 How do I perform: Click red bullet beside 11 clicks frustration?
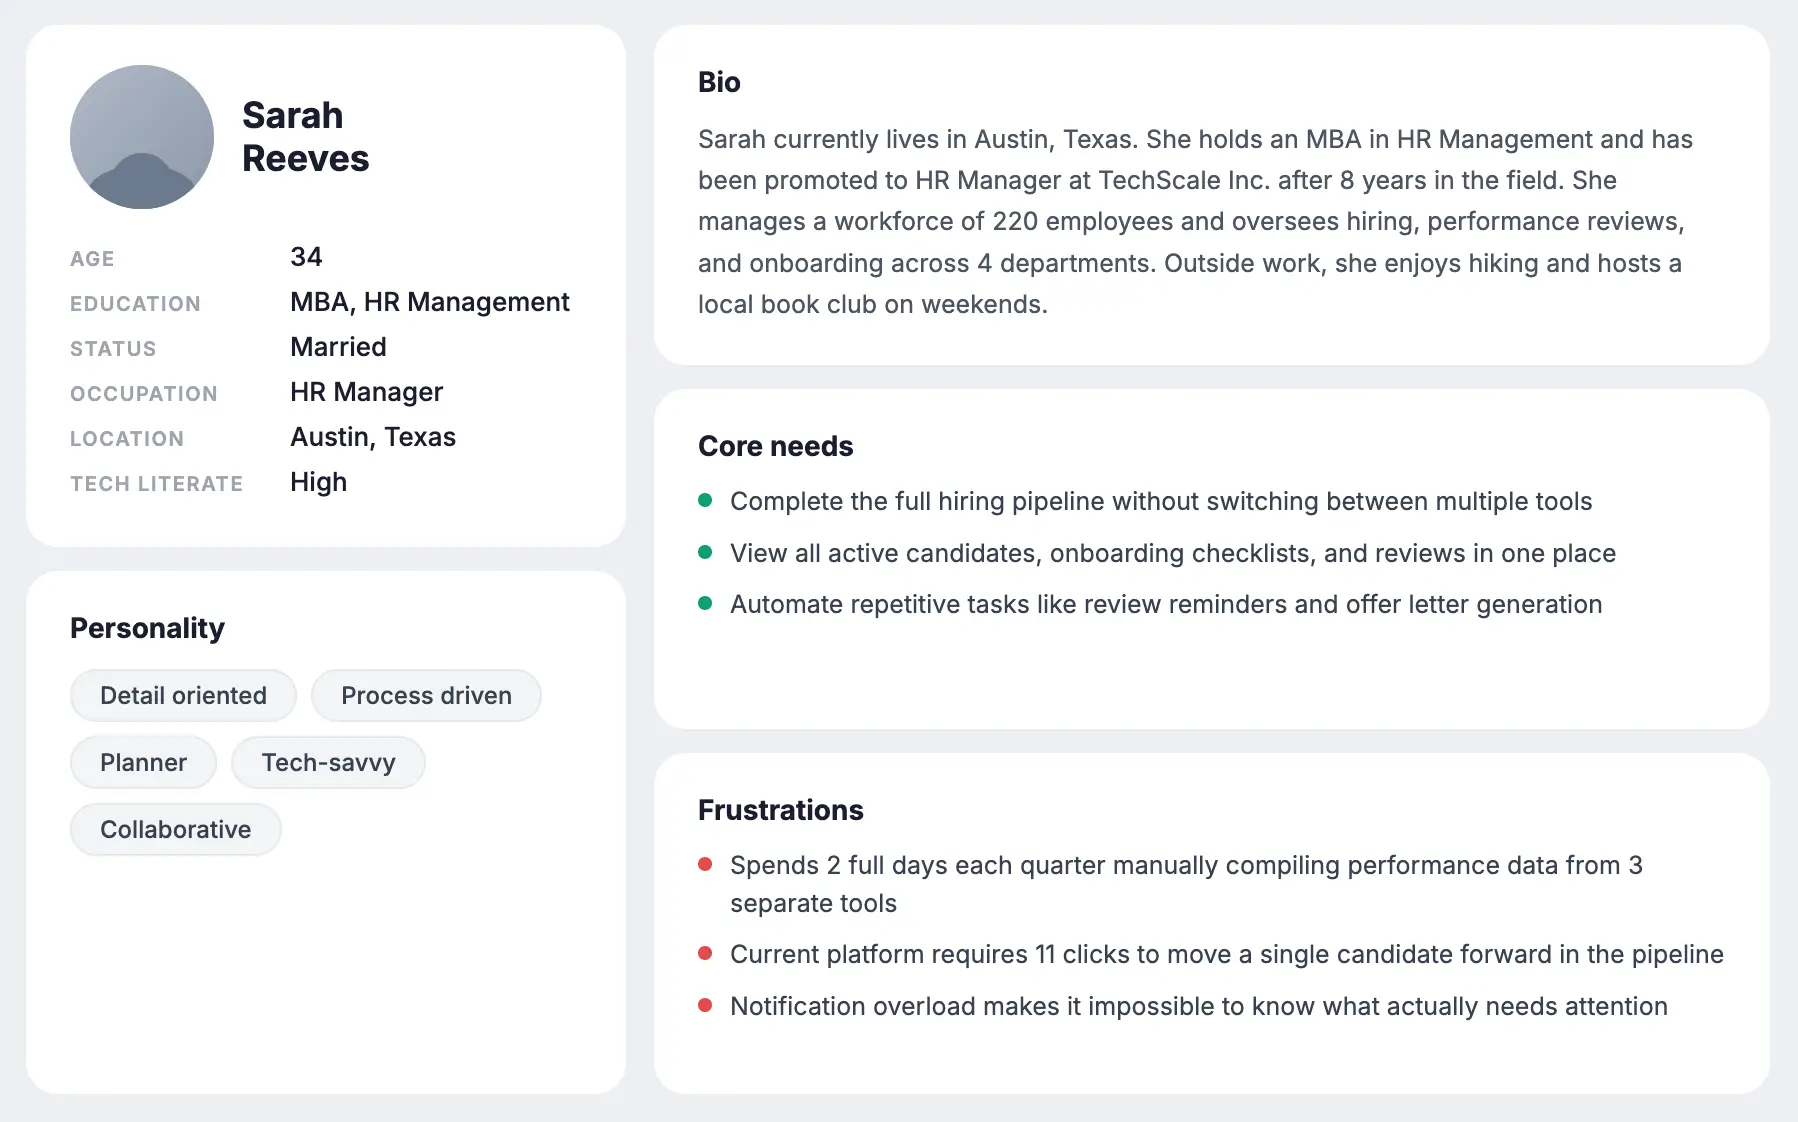coord(705,953)
